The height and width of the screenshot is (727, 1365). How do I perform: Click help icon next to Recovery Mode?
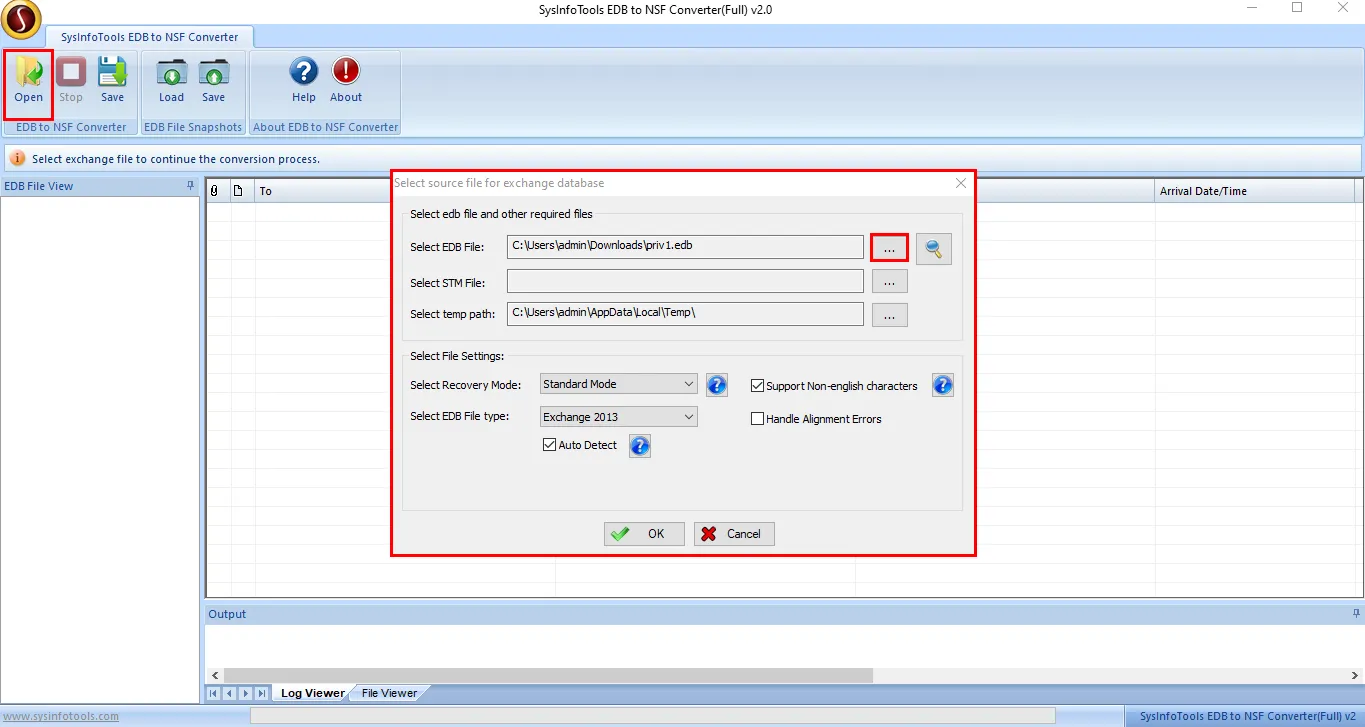716,385
